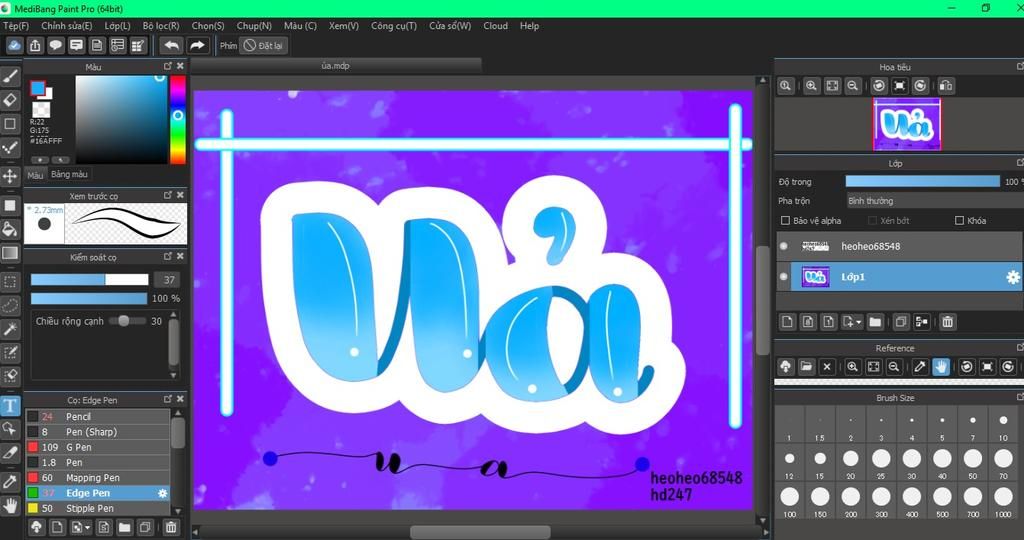Open the add brush dropdown arrow
This screenshot has height=540, width=1024.
pos(88,528)
